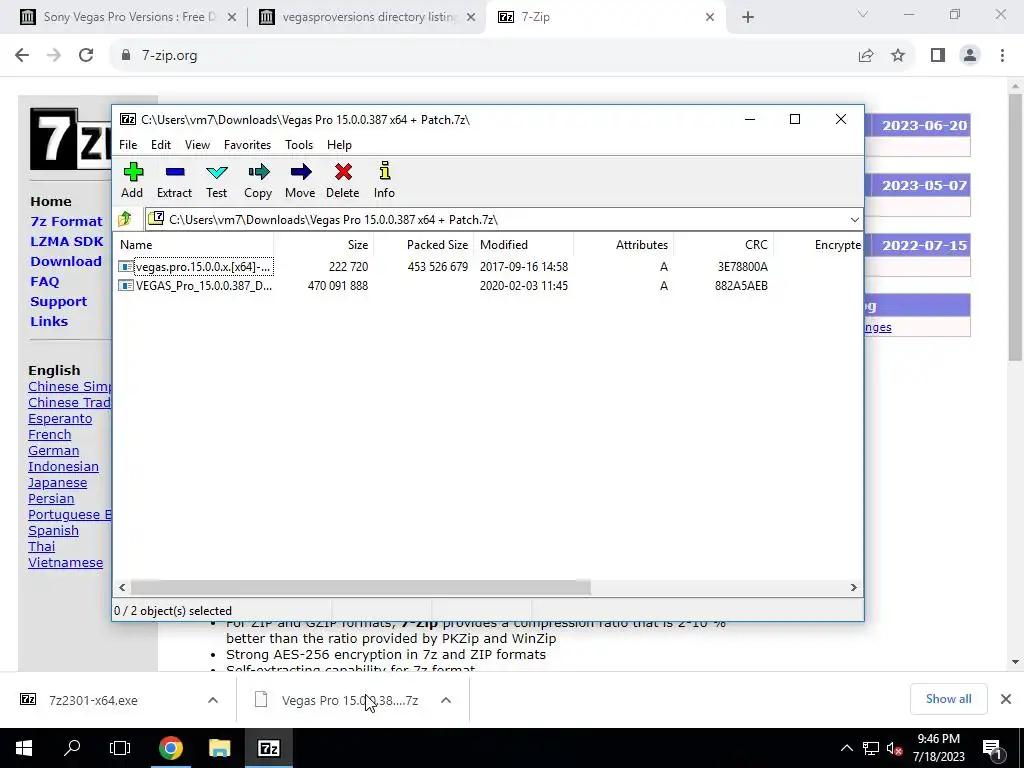Open the Help menu

pyautogui.click(x=340, y=145)
